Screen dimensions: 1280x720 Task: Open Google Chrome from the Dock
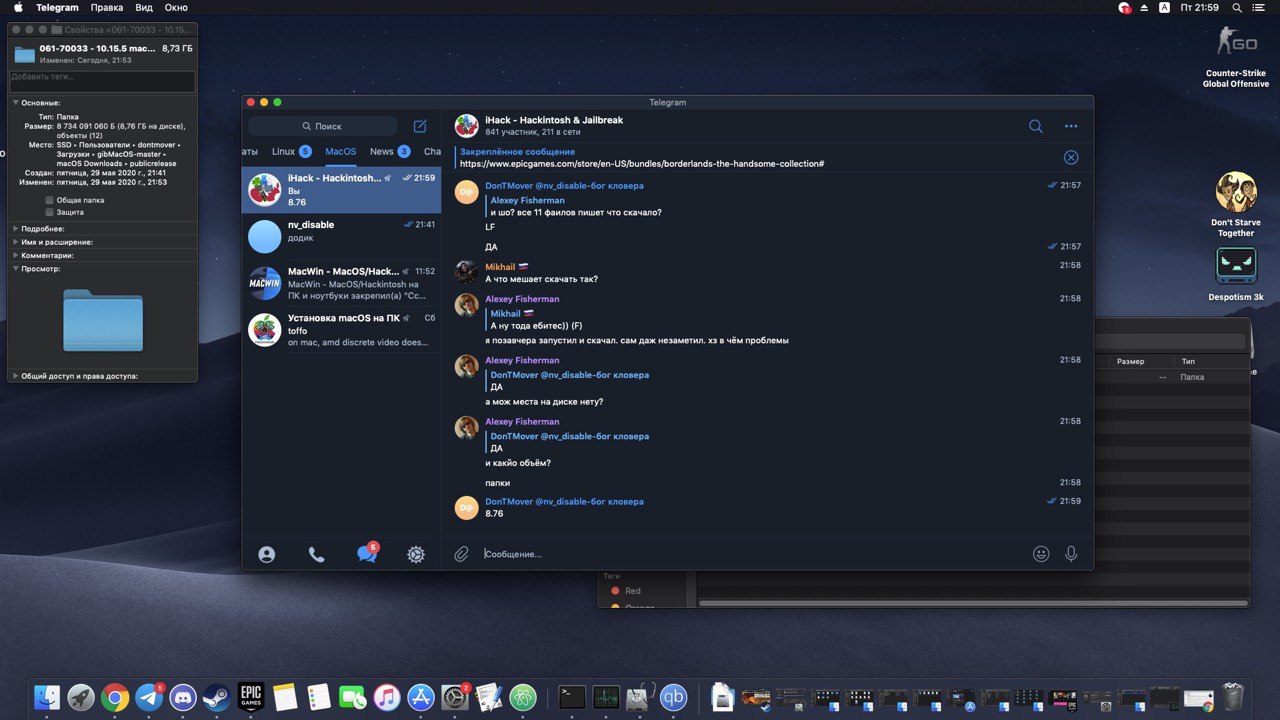[x=115, y=697]
